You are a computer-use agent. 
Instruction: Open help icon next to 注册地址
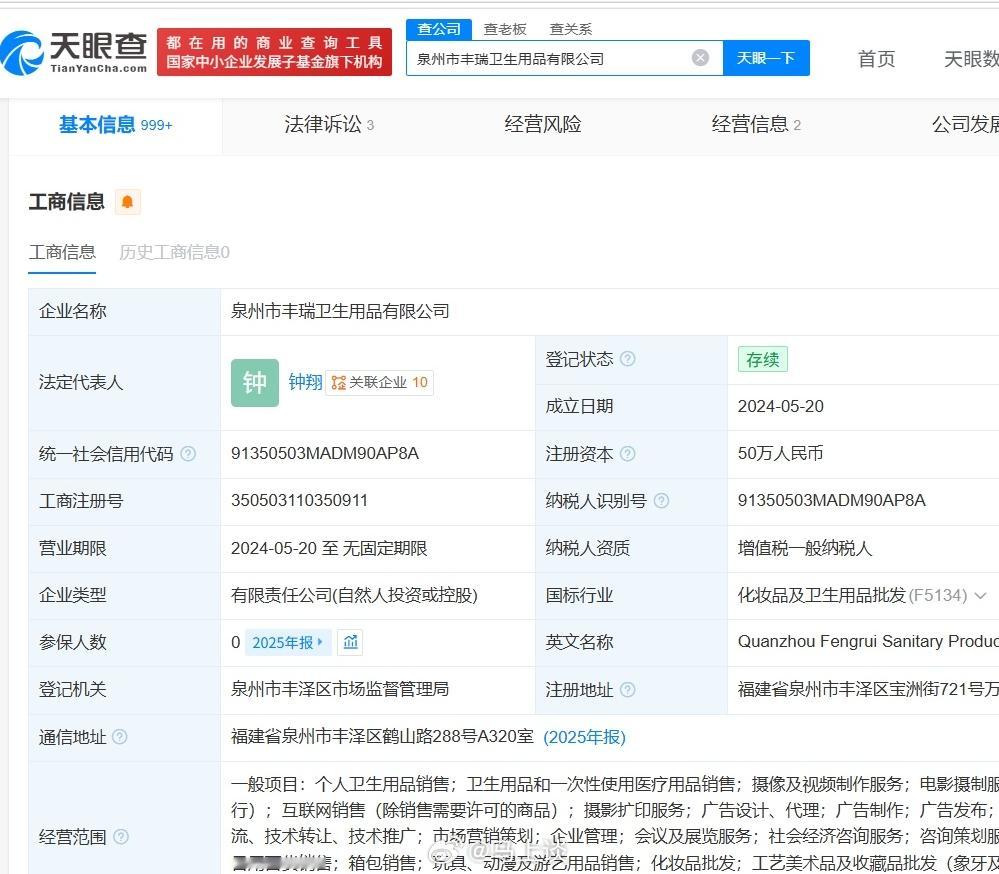[x=628, y=689]
